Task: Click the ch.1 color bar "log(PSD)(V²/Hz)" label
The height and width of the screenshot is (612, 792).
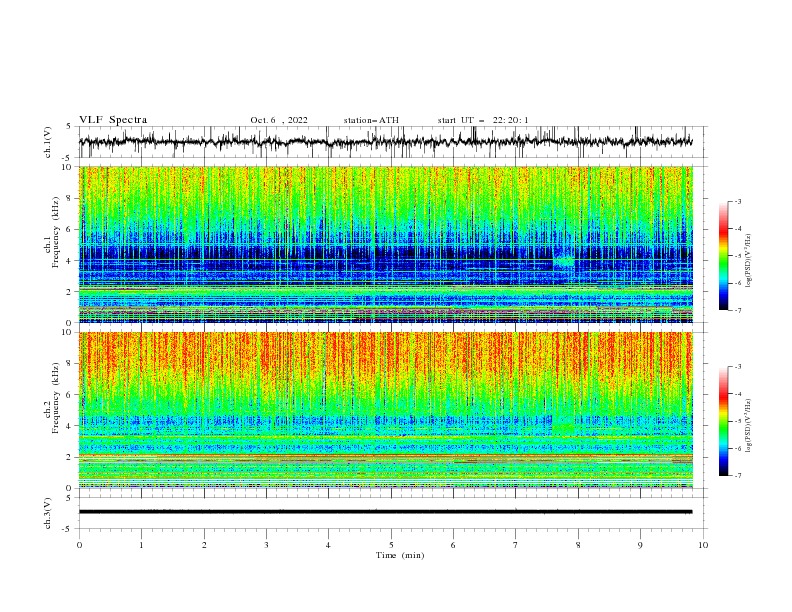Action: 749,261
